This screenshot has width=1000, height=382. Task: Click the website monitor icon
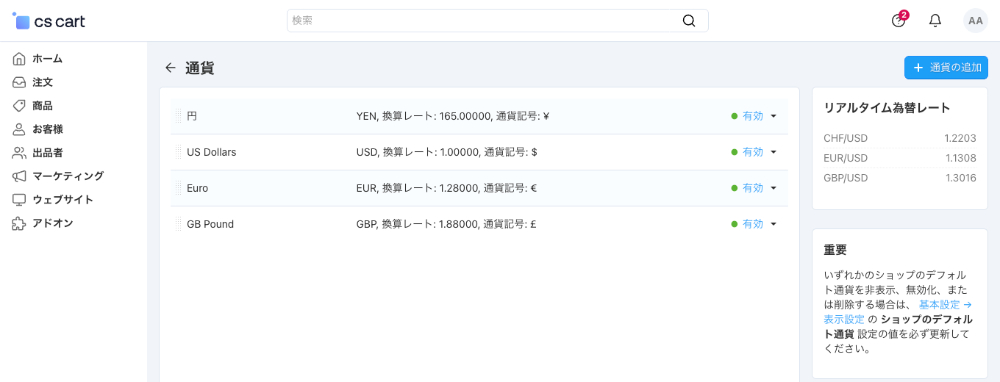[19, 200]
